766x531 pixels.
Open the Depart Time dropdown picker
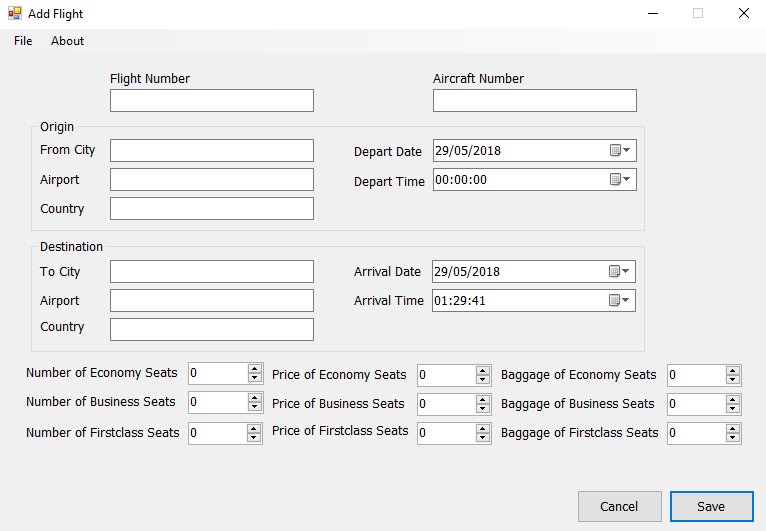(620, 180)
